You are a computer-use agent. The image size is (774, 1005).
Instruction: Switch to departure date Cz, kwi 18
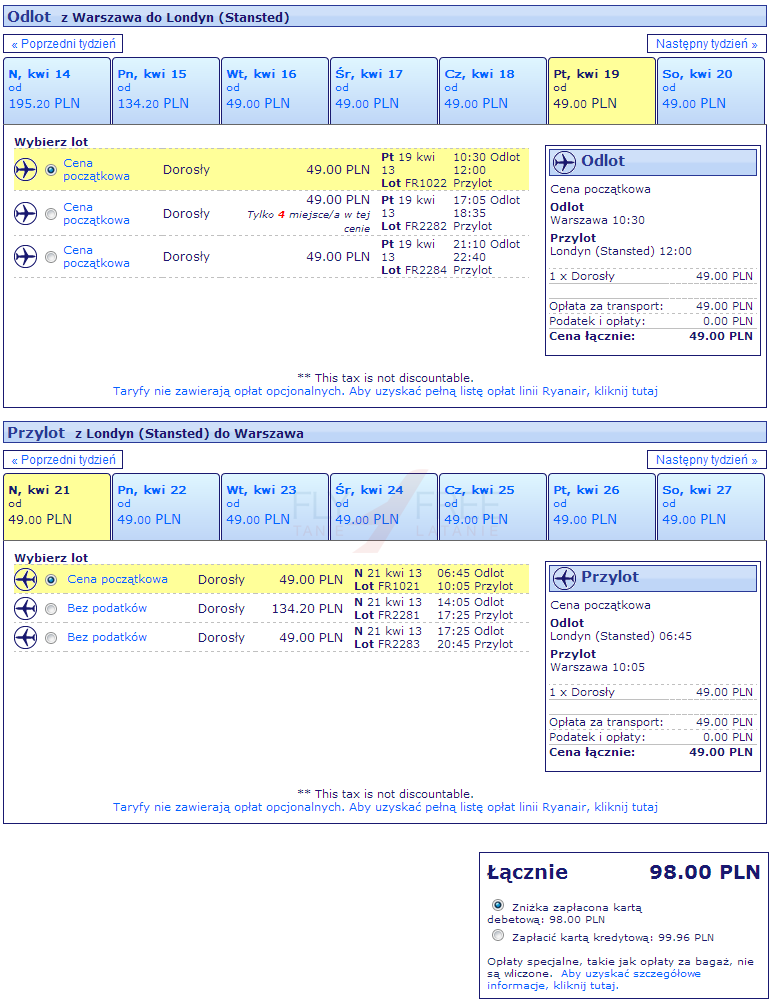[x=493, y=90]
